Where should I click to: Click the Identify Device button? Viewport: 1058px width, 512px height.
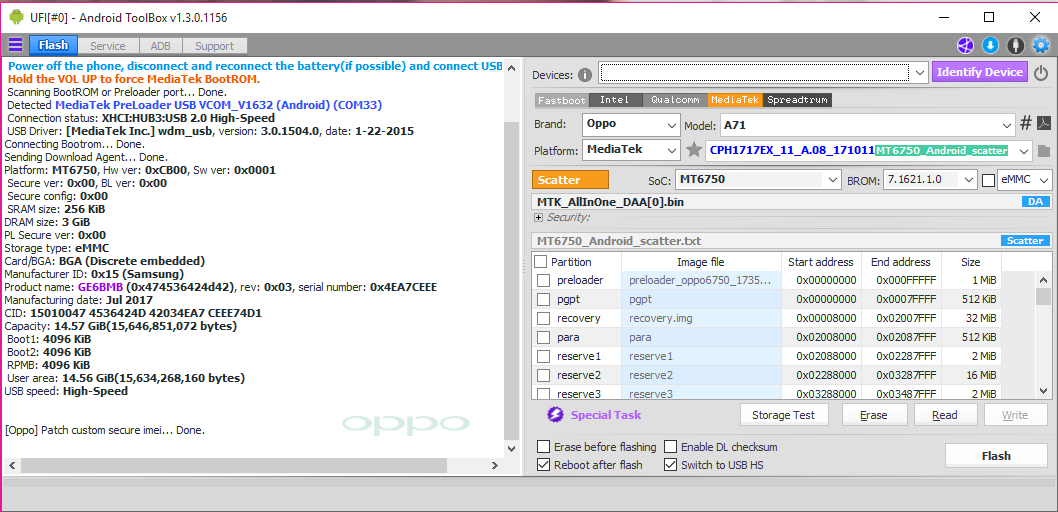pyautogui.click(x=980, y=72)
